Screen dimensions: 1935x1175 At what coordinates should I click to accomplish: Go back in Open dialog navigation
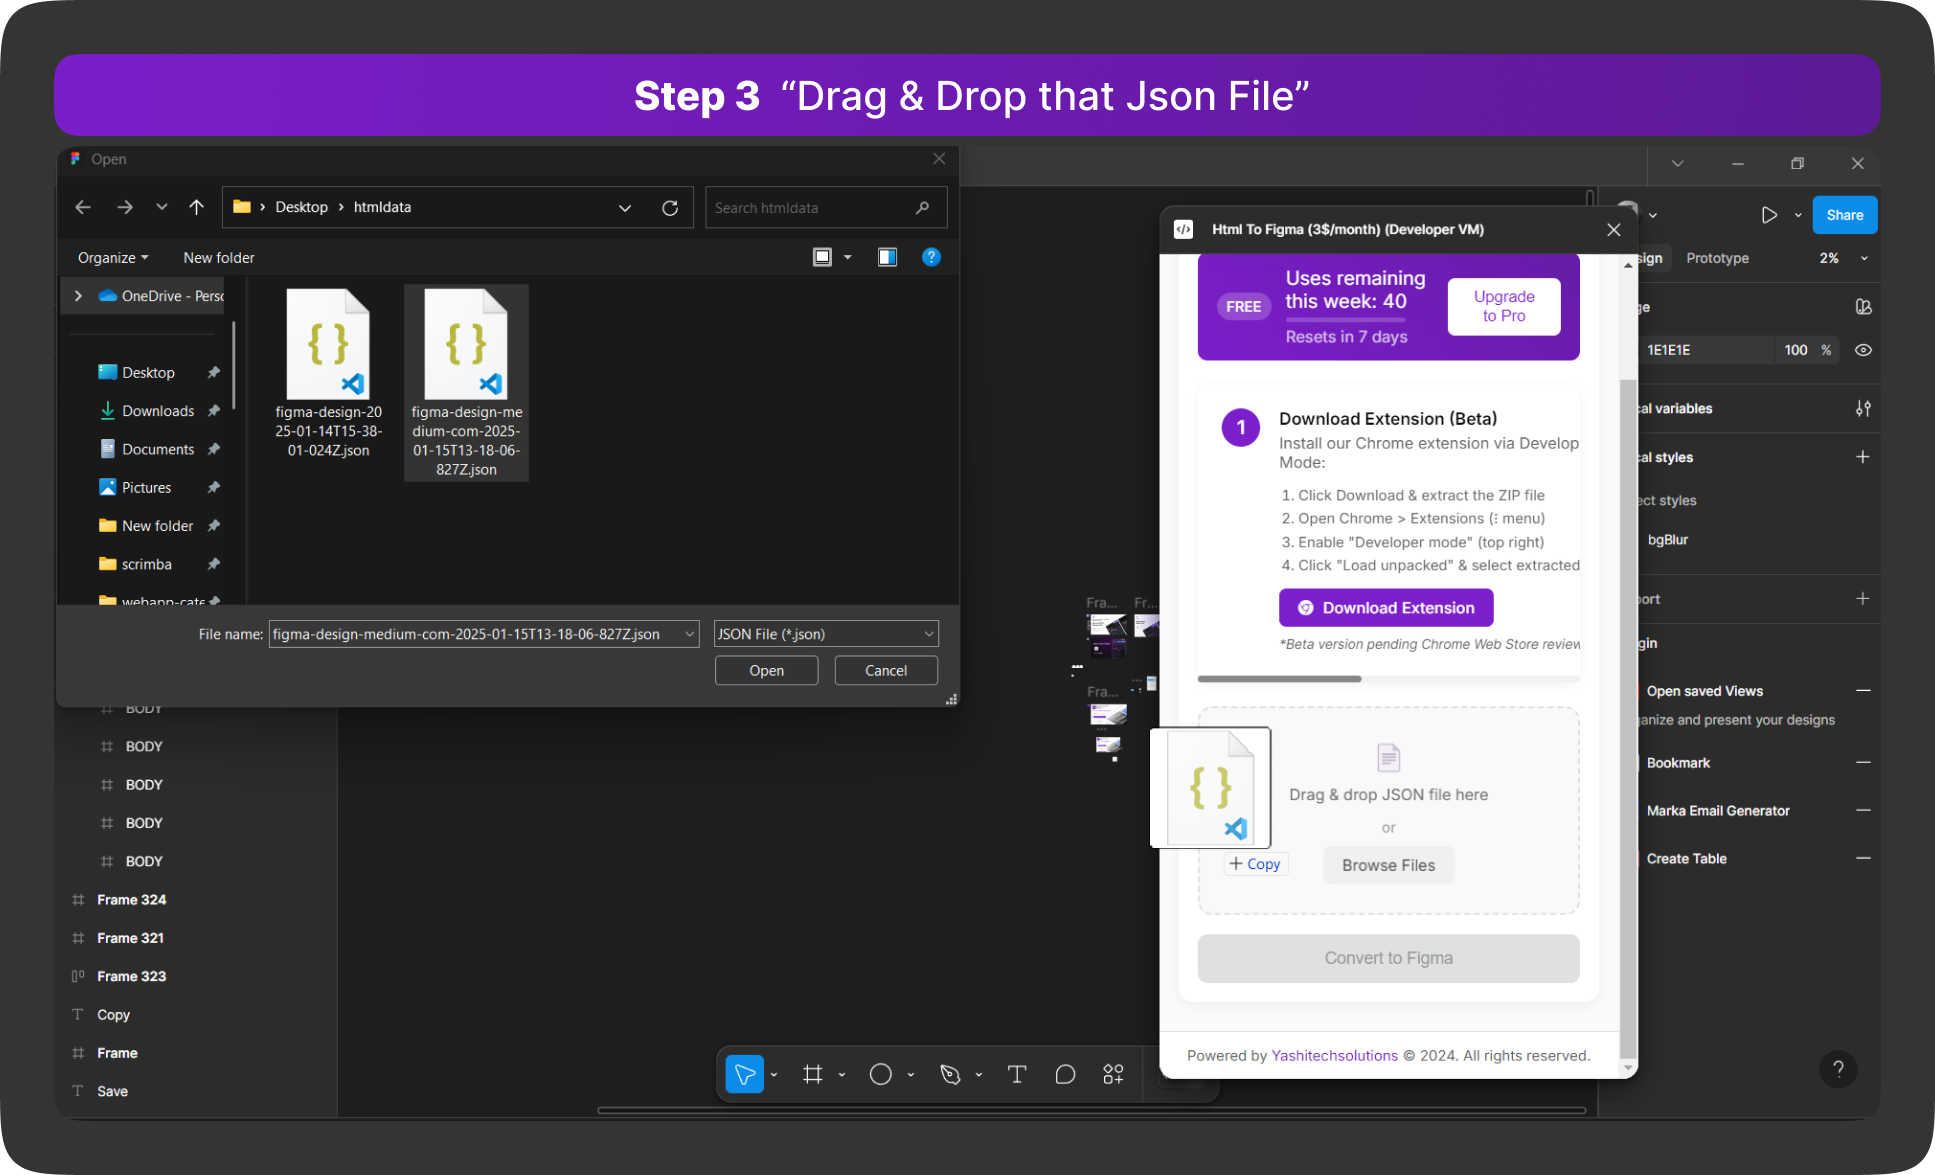click(83, 207)
